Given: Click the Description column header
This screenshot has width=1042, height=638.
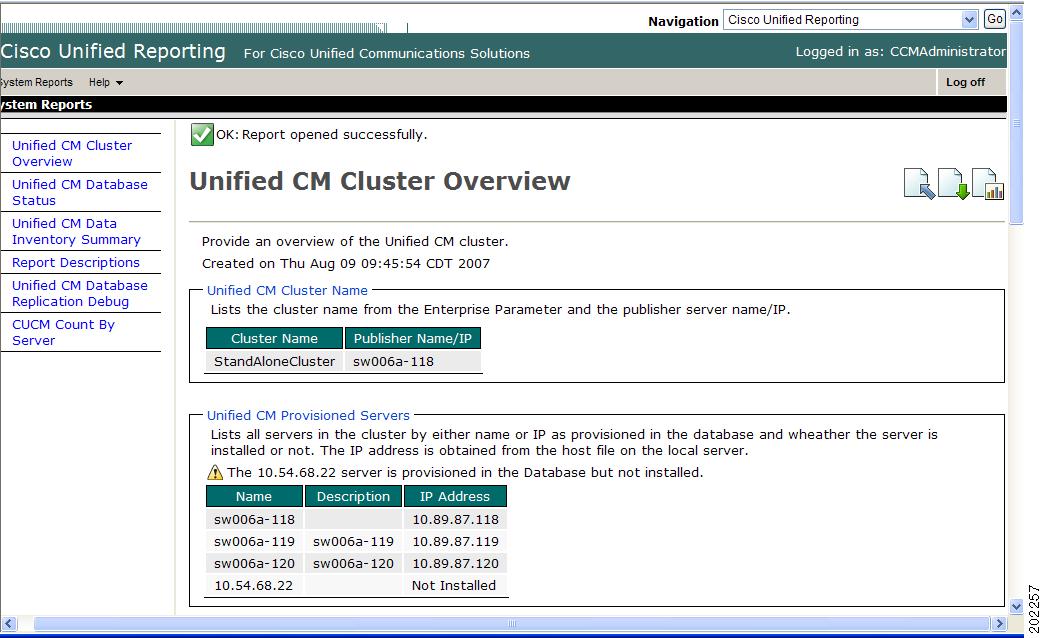Looking at the screenshot, I should [354, 496].
